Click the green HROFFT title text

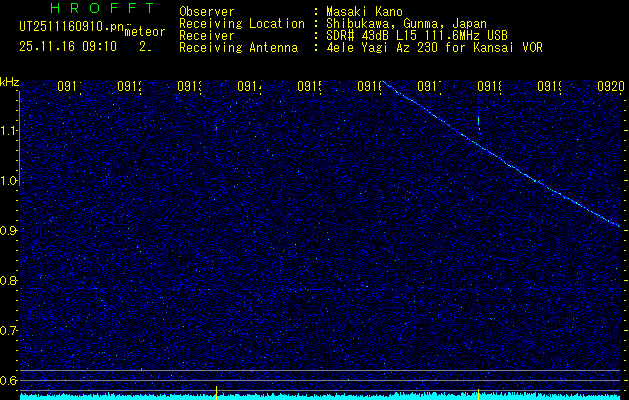(x=102, y=8)
